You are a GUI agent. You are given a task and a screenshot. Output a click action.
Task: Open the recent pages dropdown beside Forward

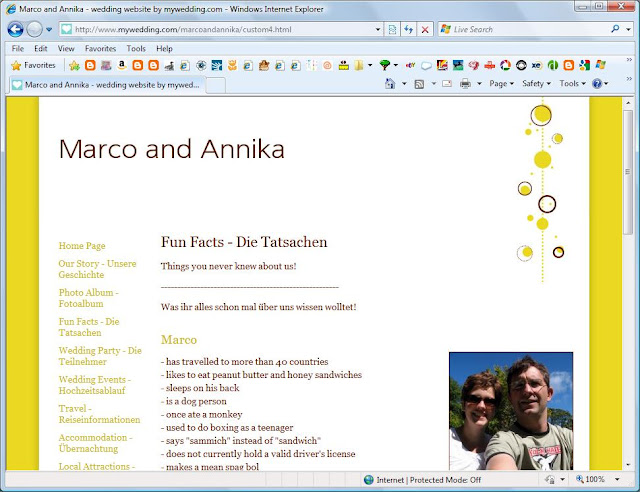pos(49,29)
